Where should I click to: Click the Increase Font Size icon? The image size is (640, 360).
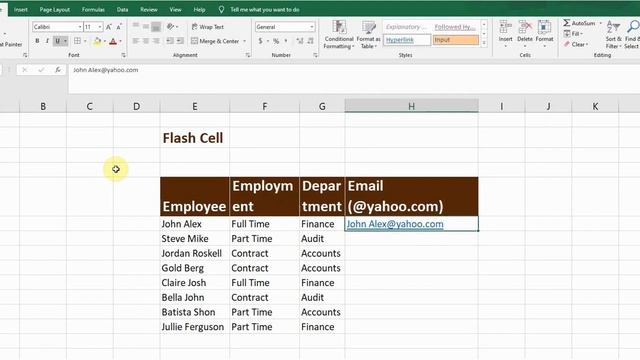pos(109,27)
